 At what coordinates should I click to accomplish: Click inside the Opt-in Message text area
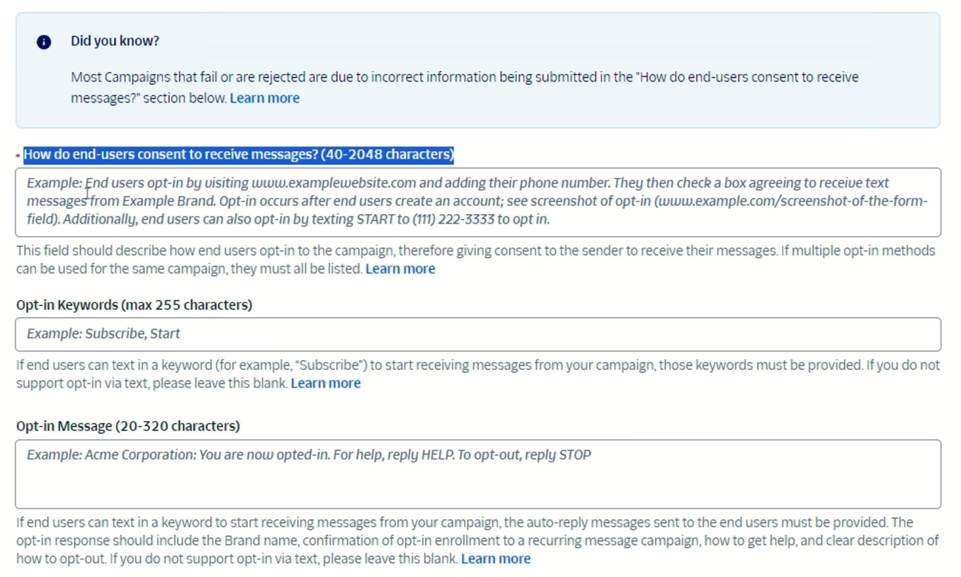pyautogui.click(x=478, y=474)
